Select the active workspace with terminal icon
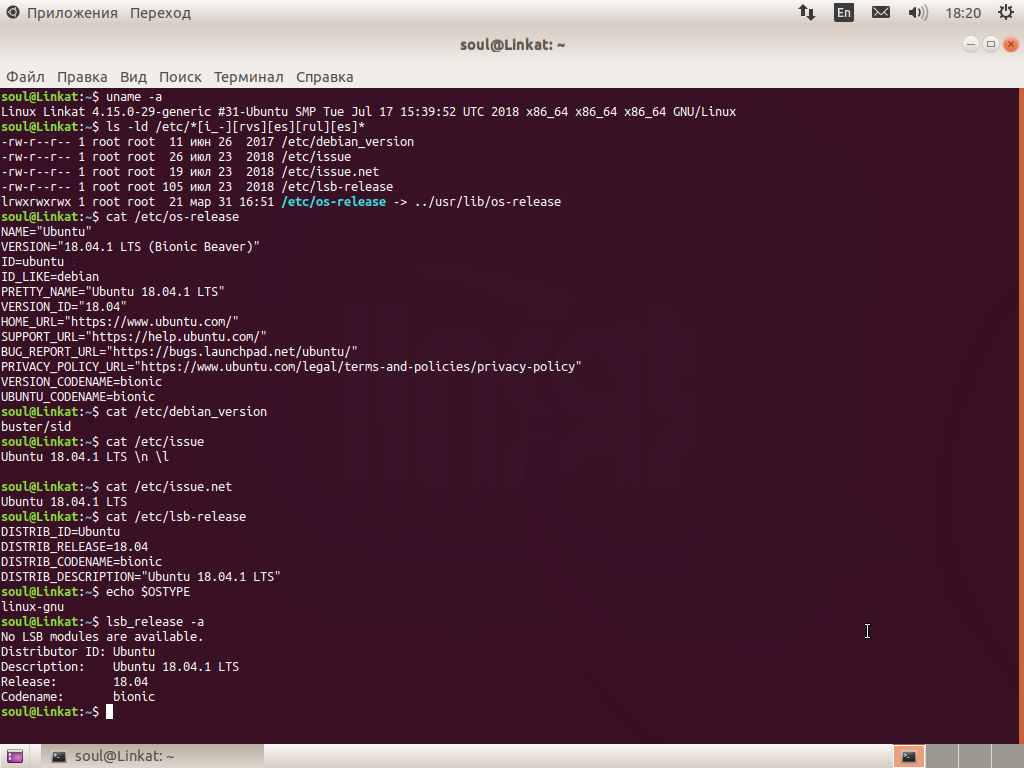This screenshot has width=1024, height=768. [x=908, y=756]
